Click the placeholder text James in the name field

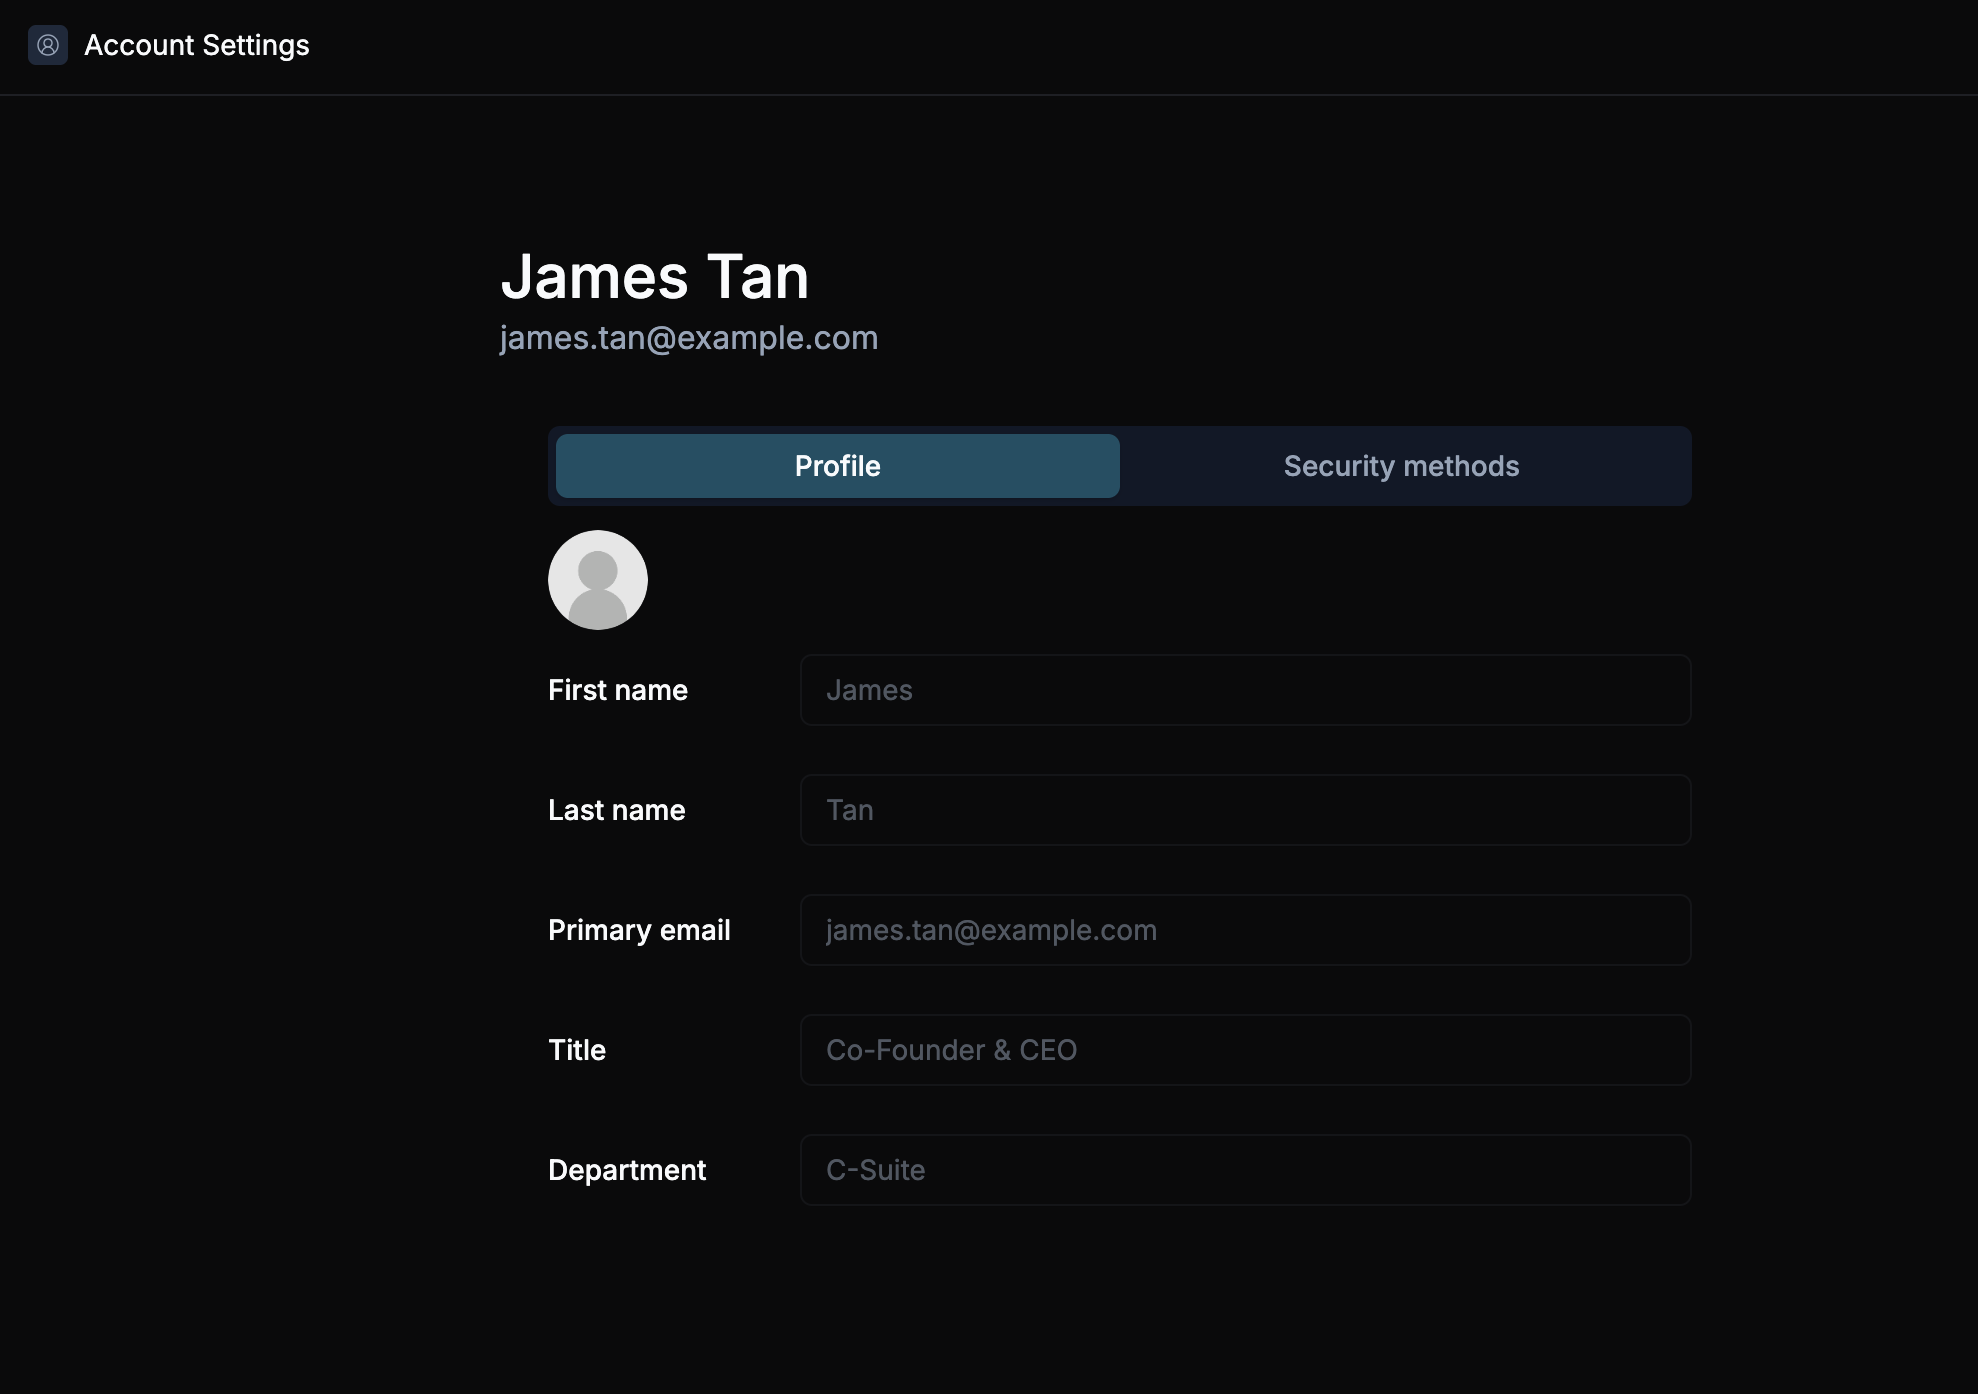click(869, 689)
